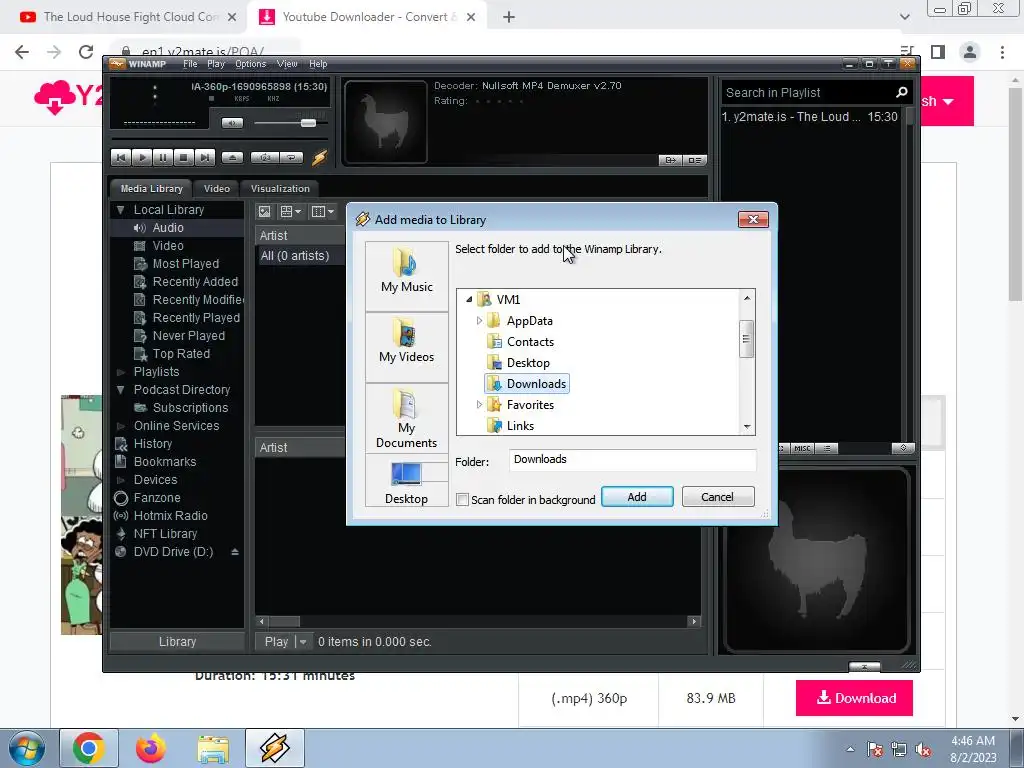This screenshot has width=1024, height=768.
Task: Click Winamp's Play button
Action: tap(142, 157)
